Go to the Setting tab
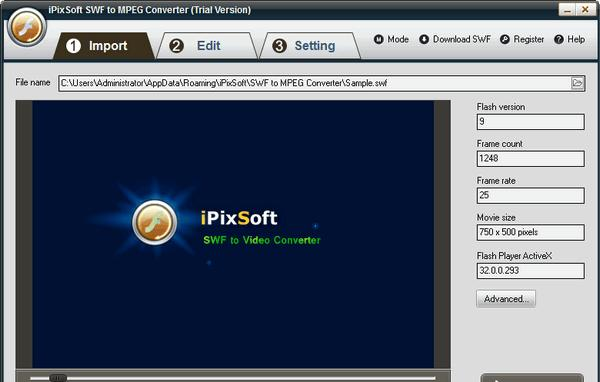Image resolution: width=600 pixels, height=382 pixels. pyautogui.click(x=310, y=46)
